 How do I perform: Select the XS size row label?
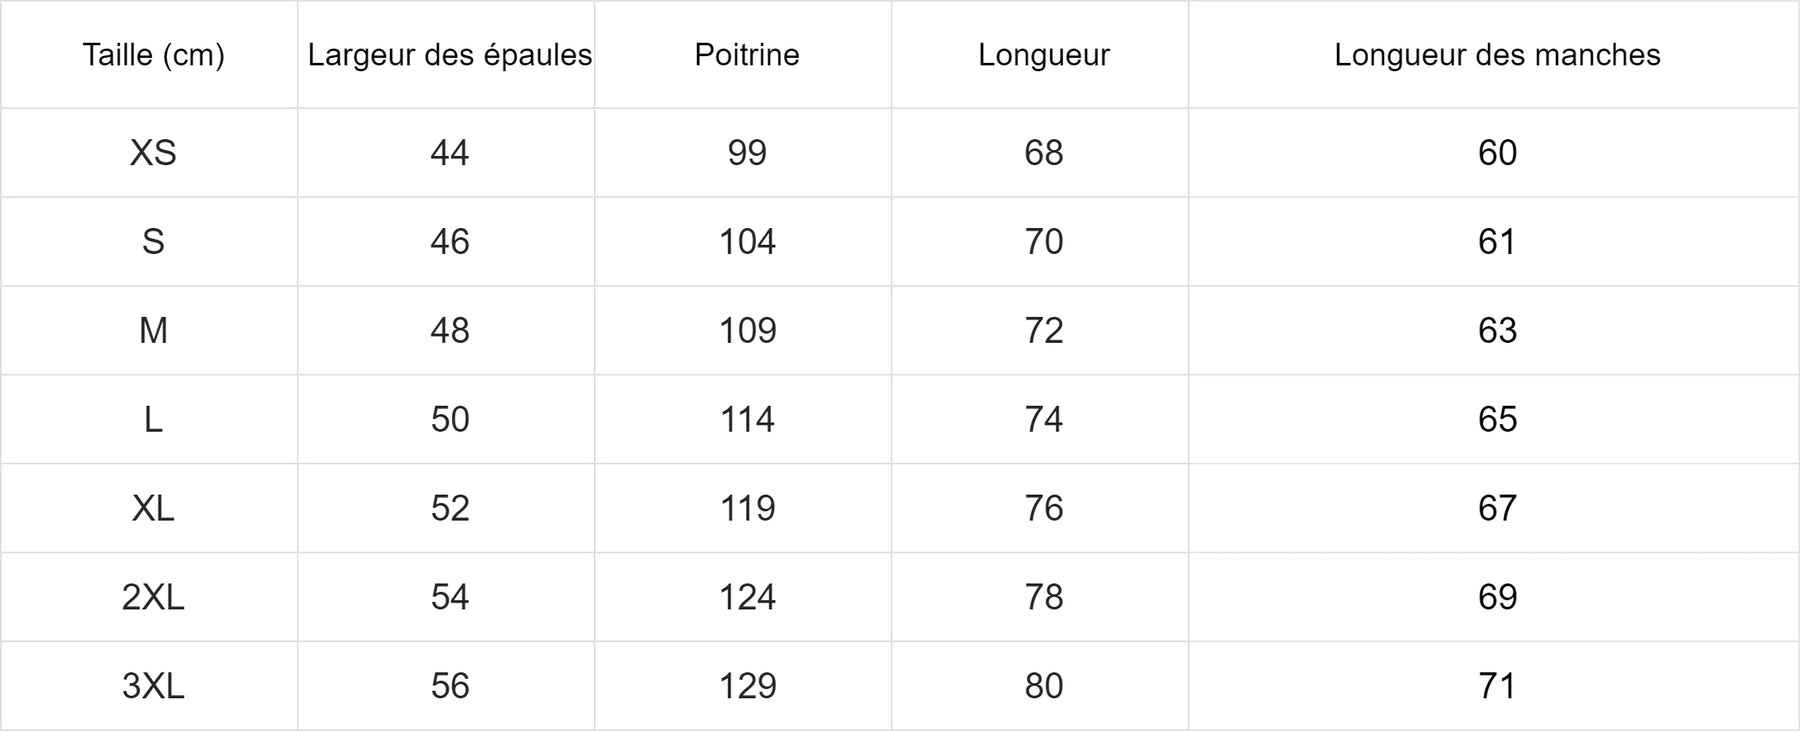click(x=153, y=153)
